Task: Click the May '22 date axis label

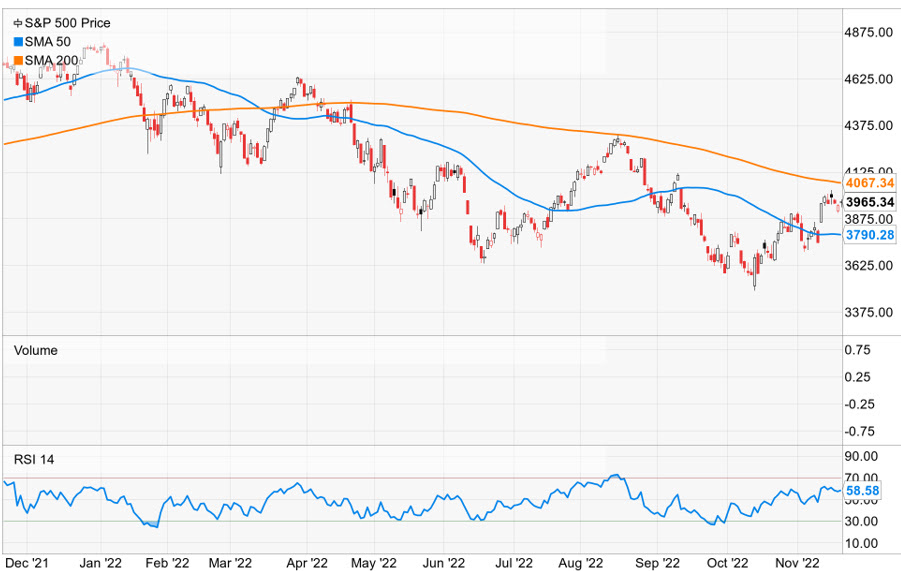Action: 374,563
